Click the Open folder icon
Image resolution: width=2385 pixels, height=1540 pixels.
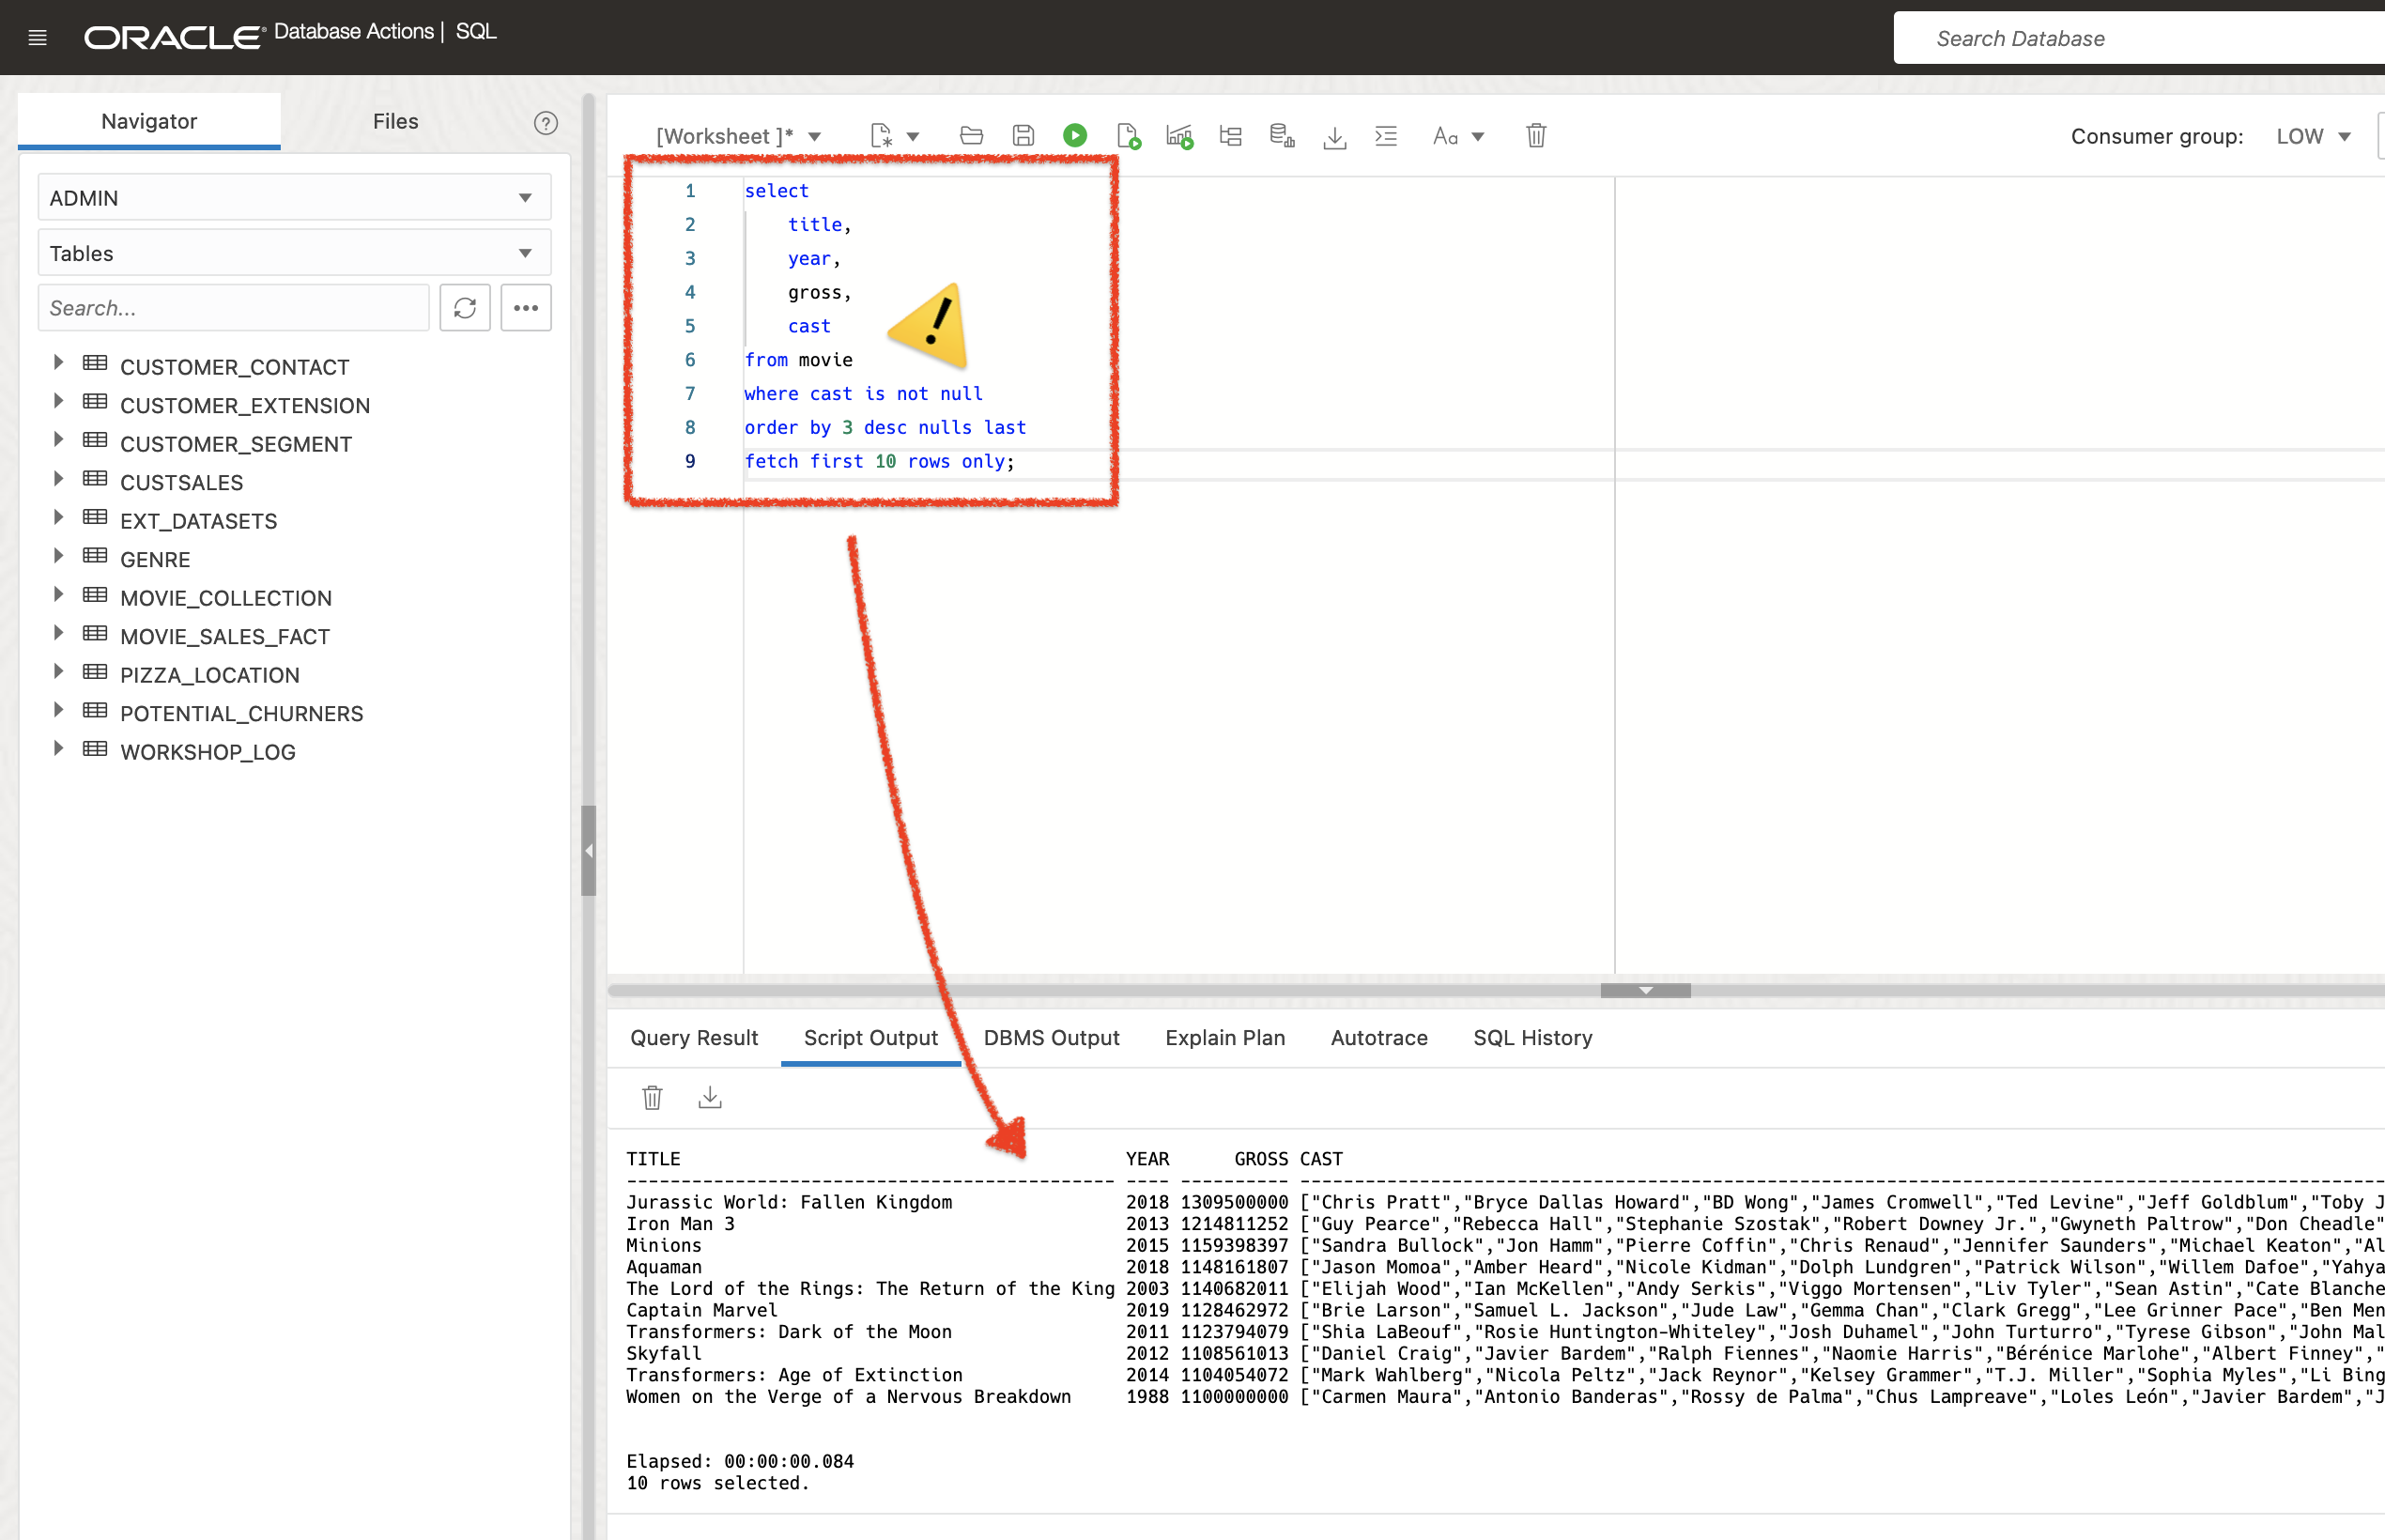click(971, 136)
